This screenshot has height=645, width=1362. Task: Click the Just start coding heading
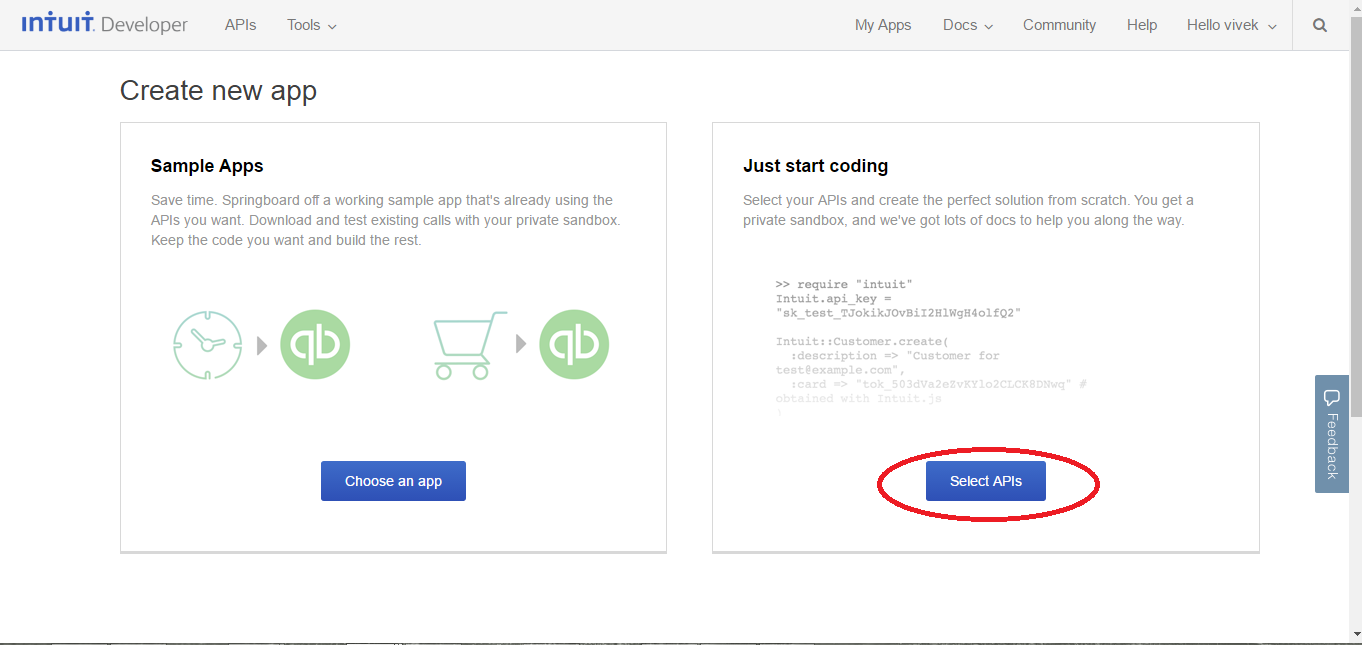coord(816,166)
